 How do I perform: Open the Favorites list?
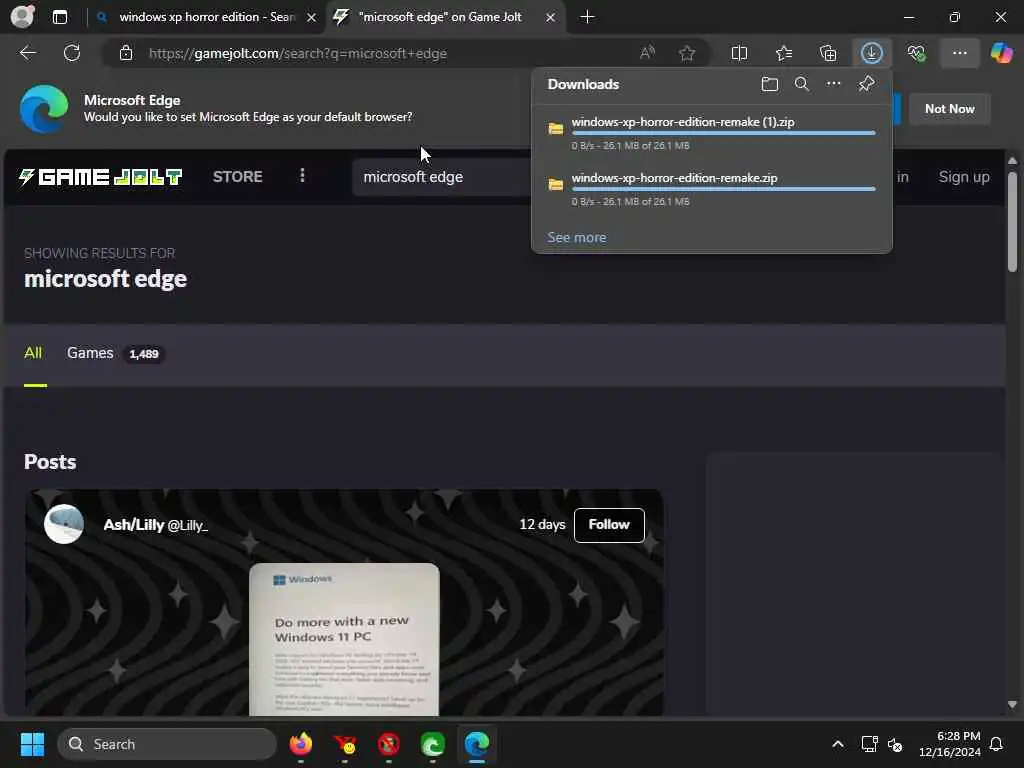point(784,53)
